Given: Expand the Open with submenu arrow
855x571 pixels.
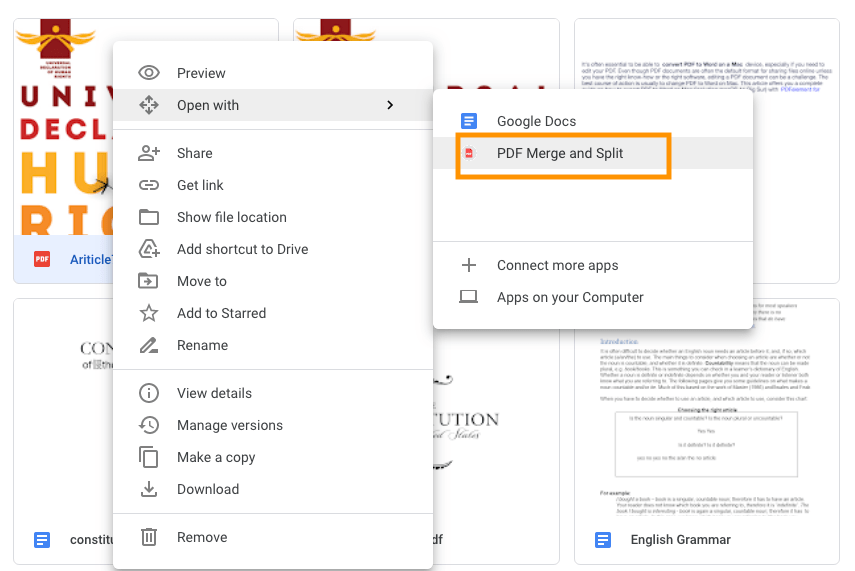Looking at the screenshot, I should (390, 105).
